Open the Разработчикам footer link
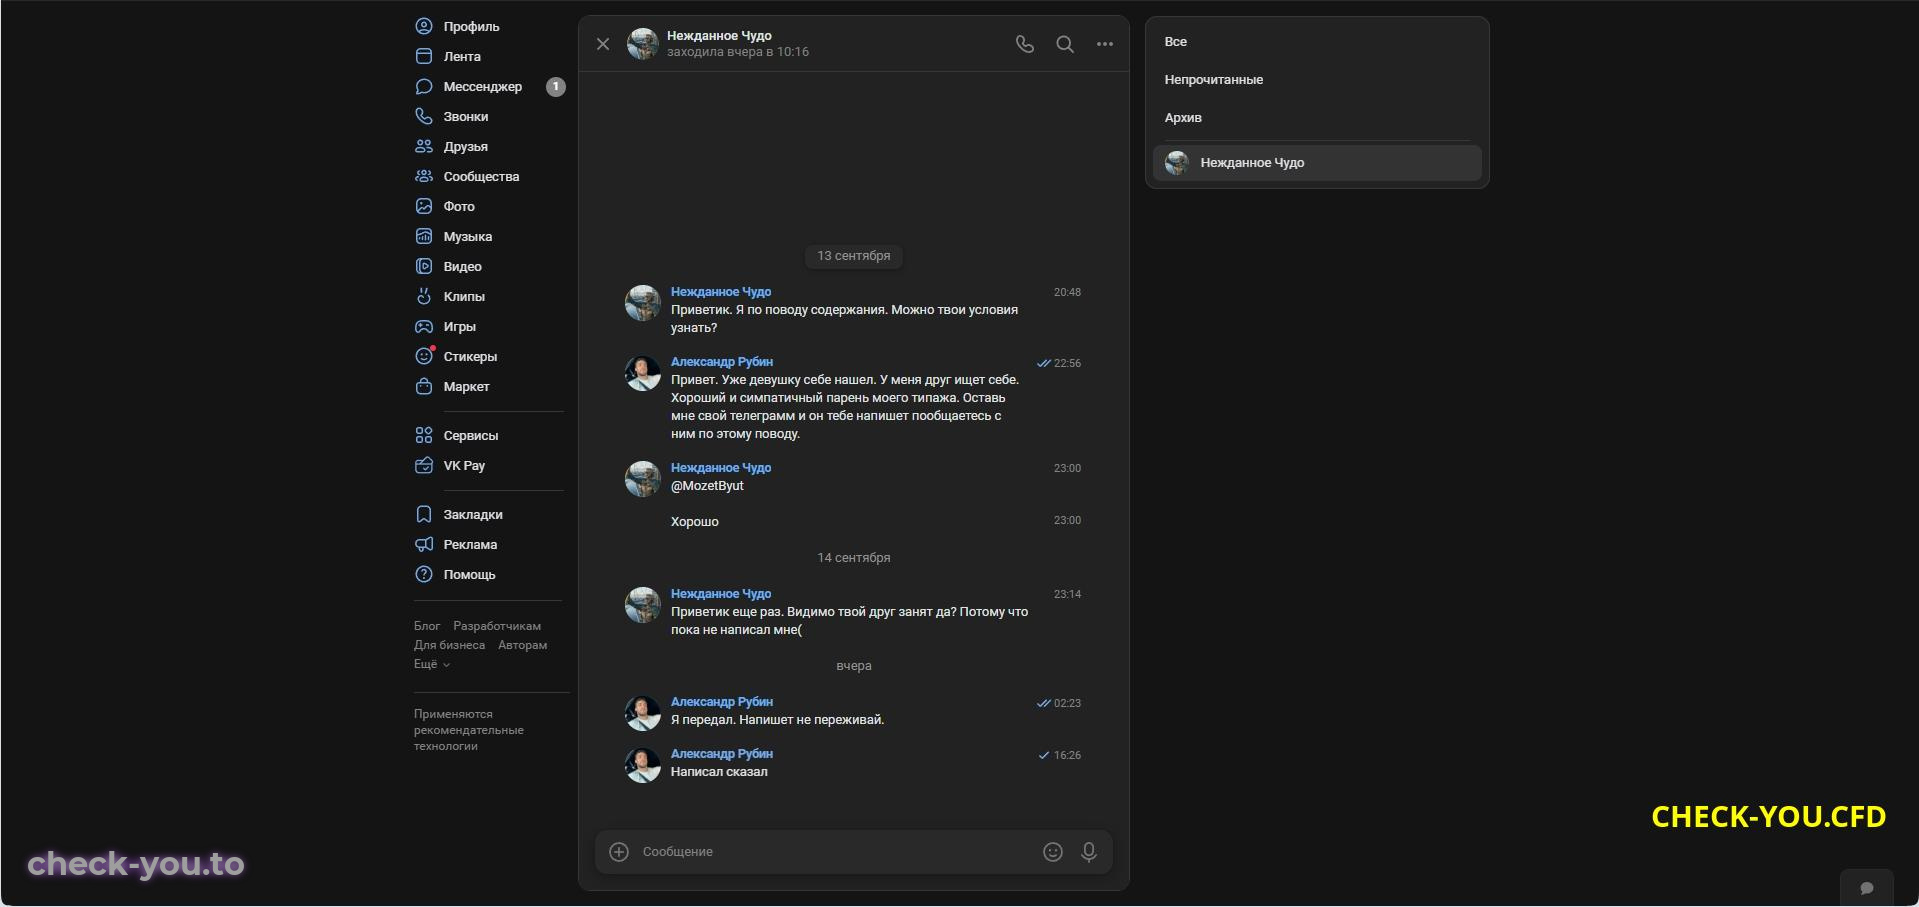The width and height of the screenshot is (1919, 907). (x=497, y=626)
